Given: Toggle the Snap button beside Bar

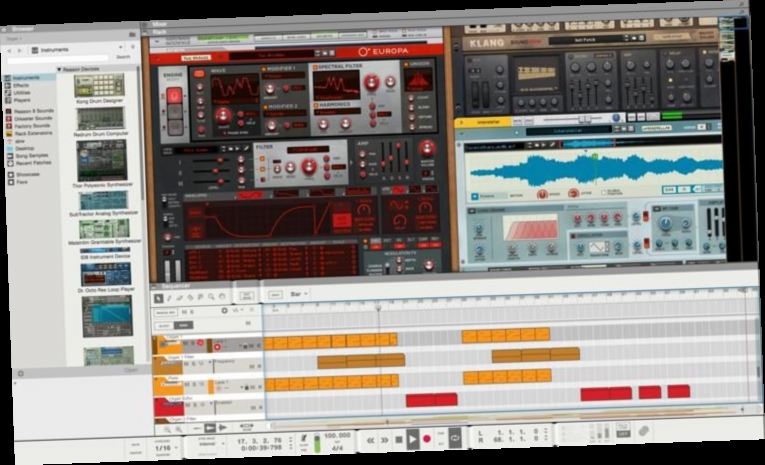Looking at the screenshot, I should click(275, 295).
